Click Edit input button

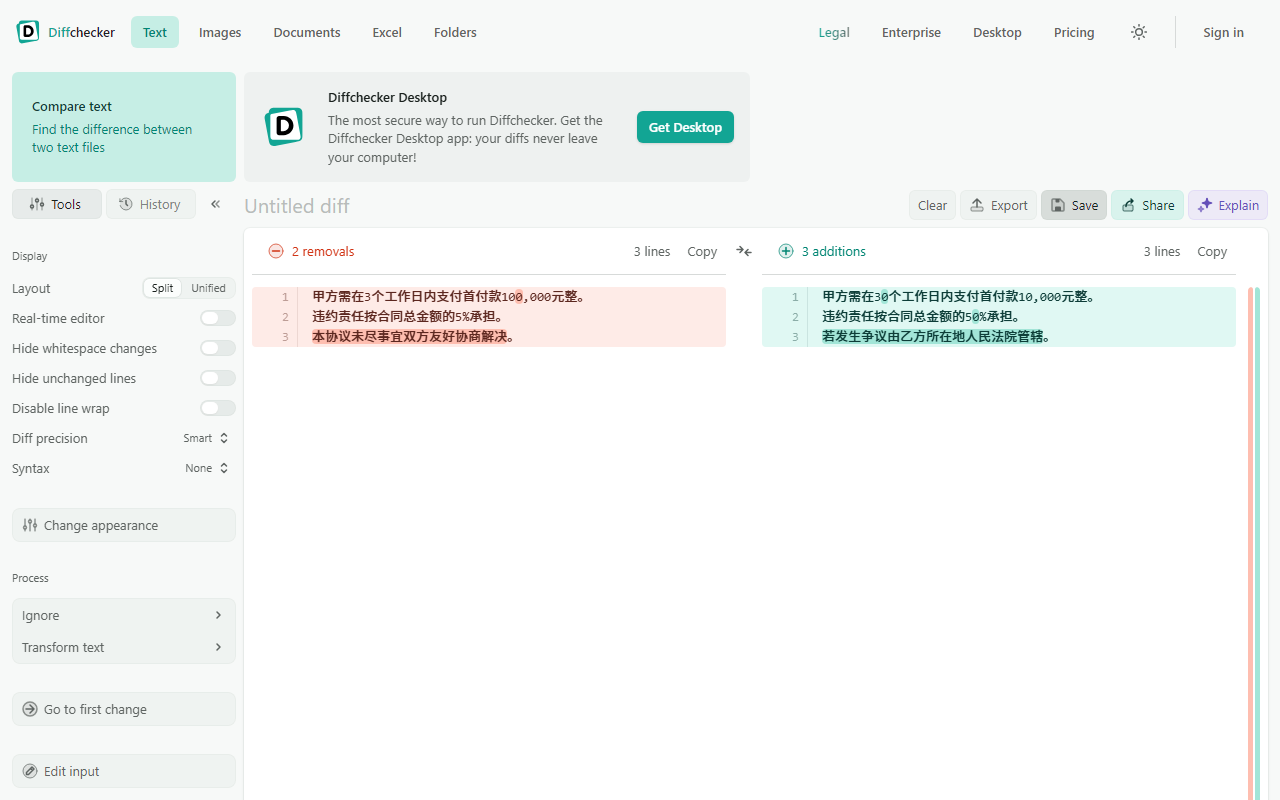tap(124, 771)
